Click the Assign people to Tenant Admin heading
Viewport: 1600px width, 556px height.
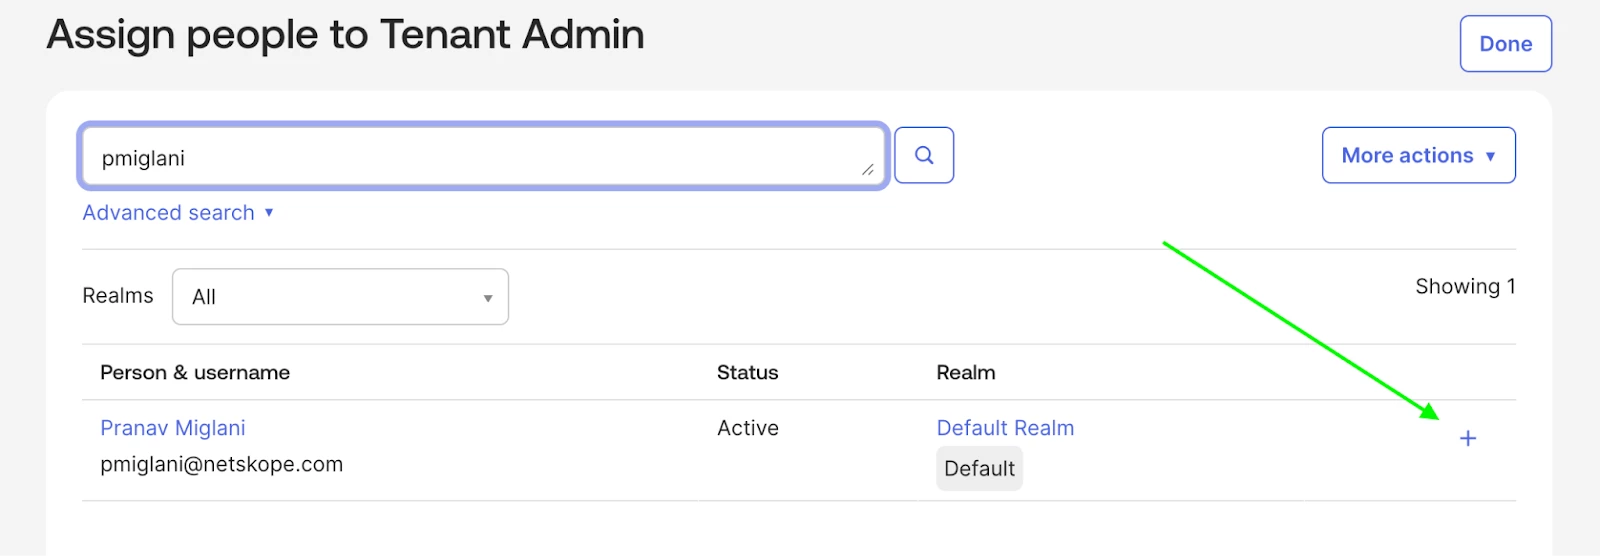[345, 35]
